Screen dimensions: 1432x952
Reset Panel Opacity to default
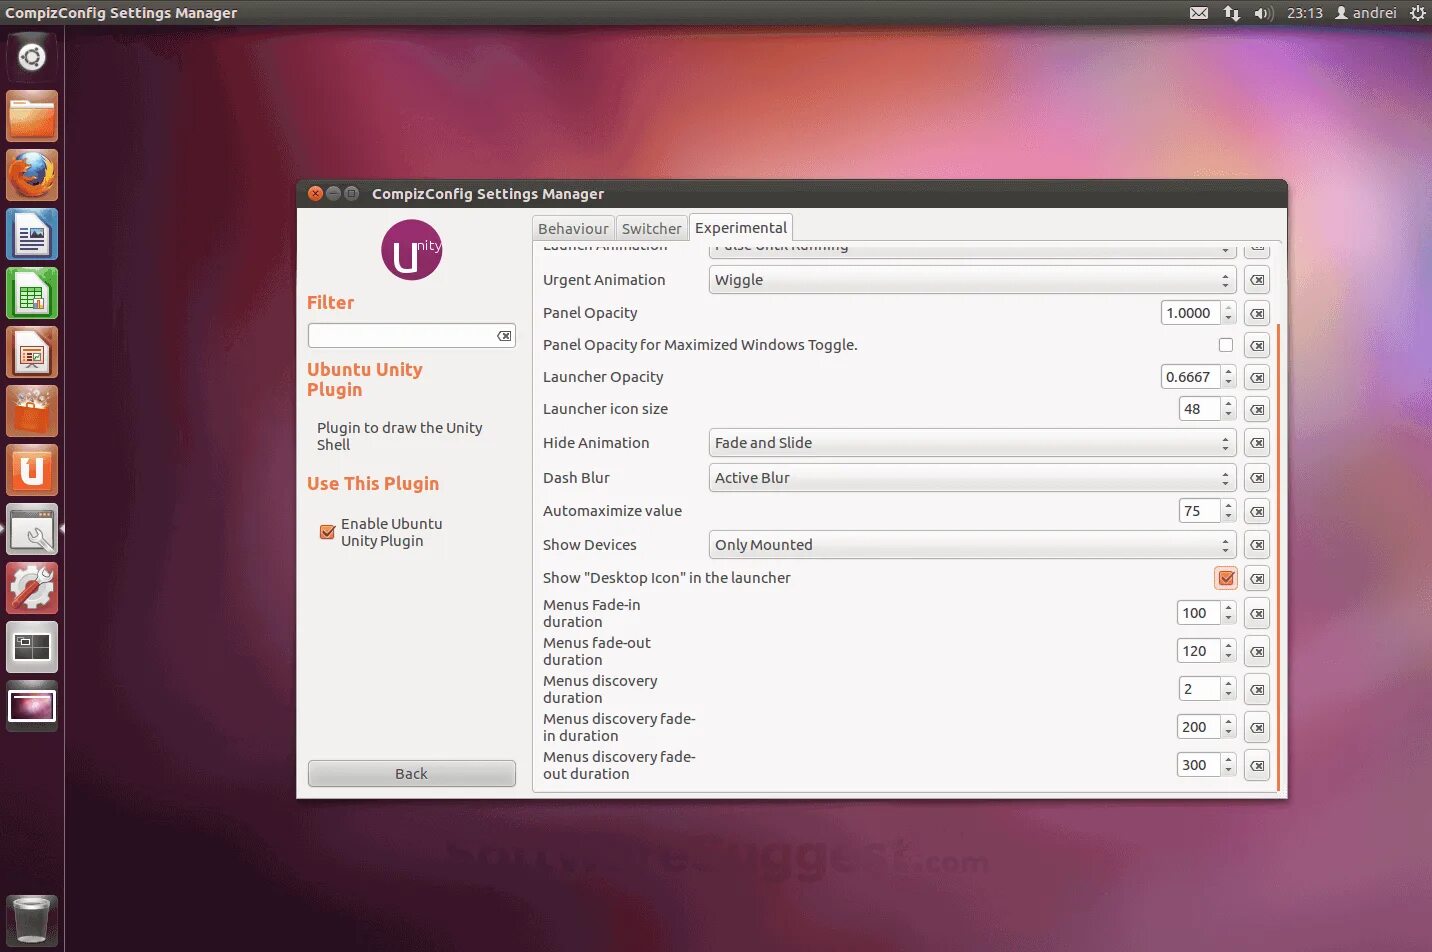(x=1257, y=313)
